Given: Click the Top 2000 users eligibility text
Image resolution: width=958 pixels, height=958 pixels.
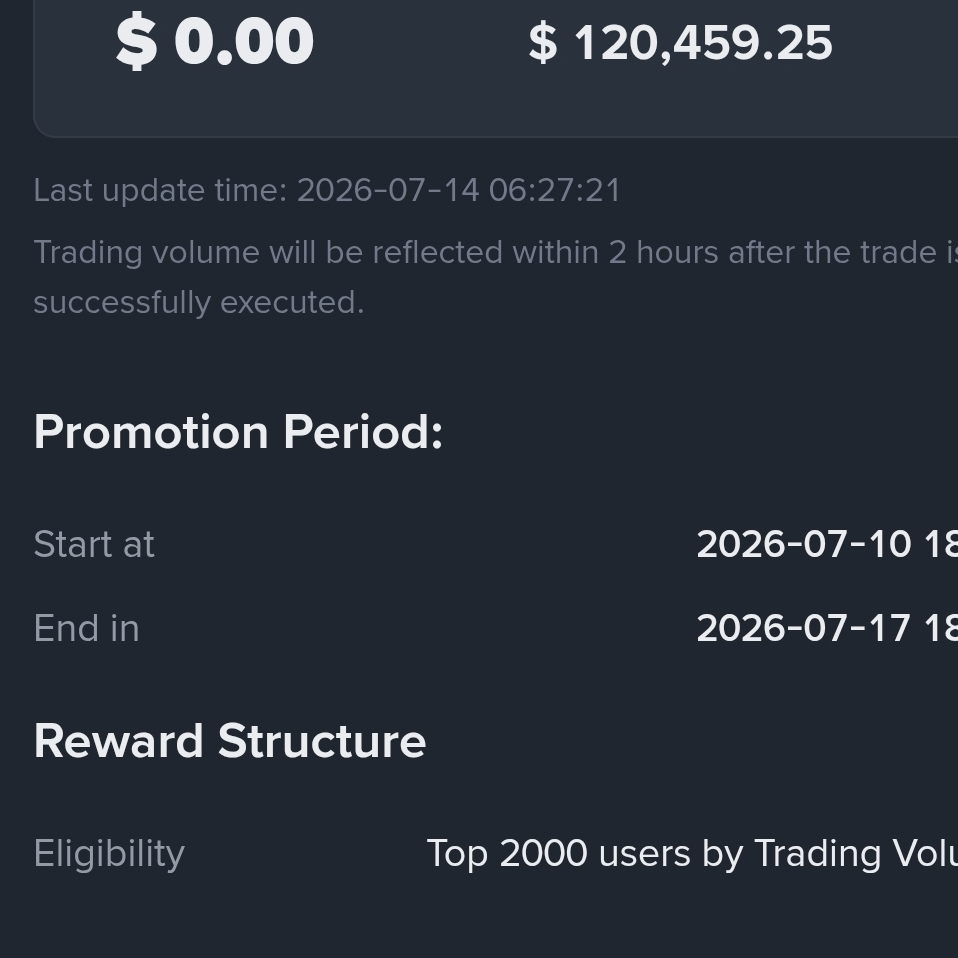Looking at the screenshot, I should [x=692, y=853].
